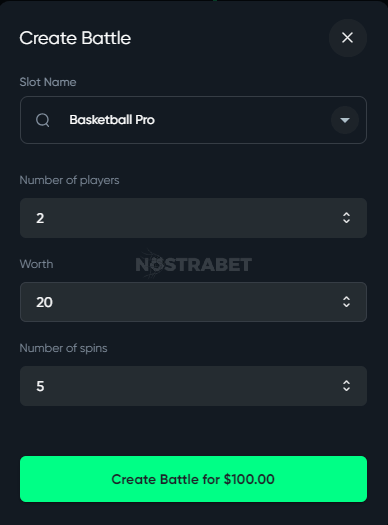
Task: Increment Number of spins with up arrow
Action: point(346,382)
